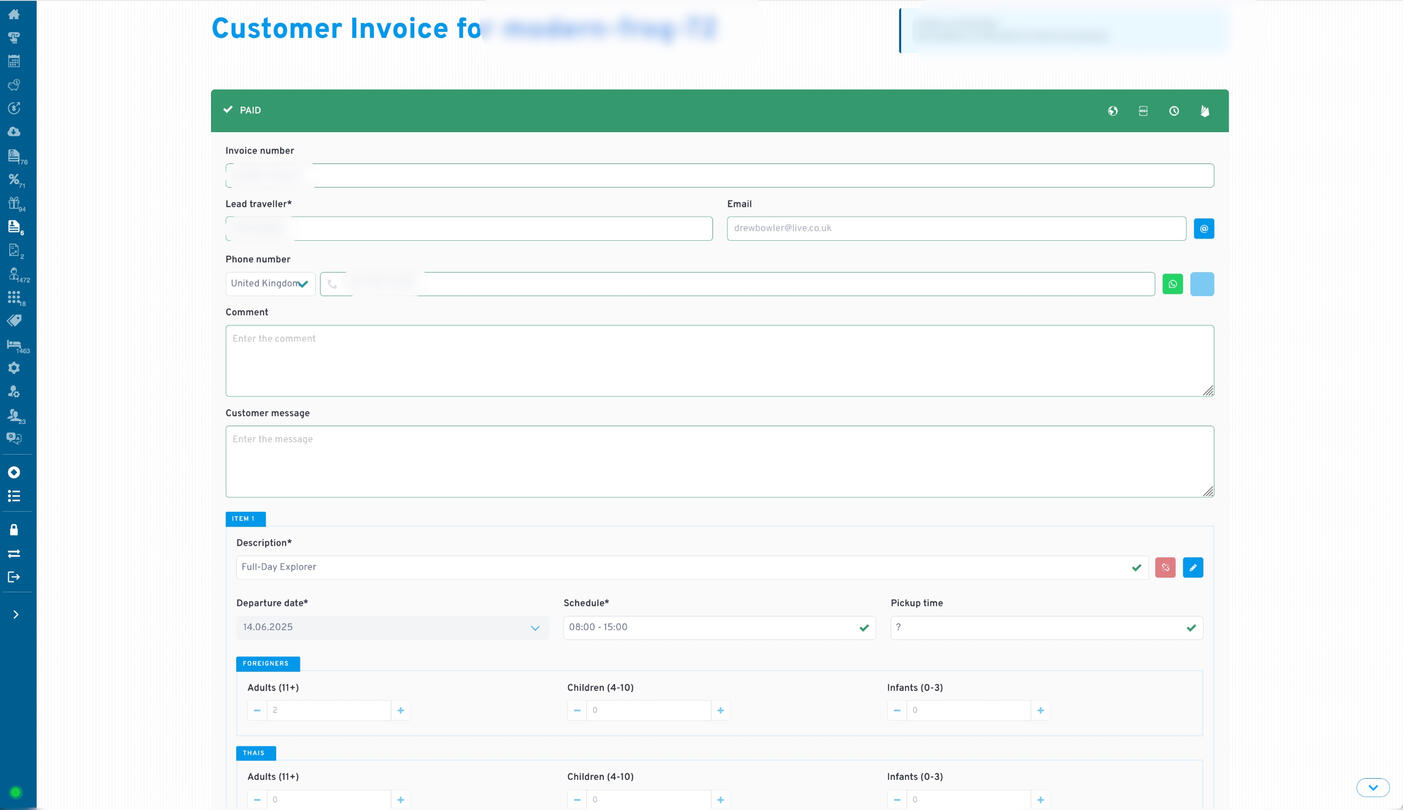
Task: Open the clock history icon on PAID banner
Action: [1173, 111]
